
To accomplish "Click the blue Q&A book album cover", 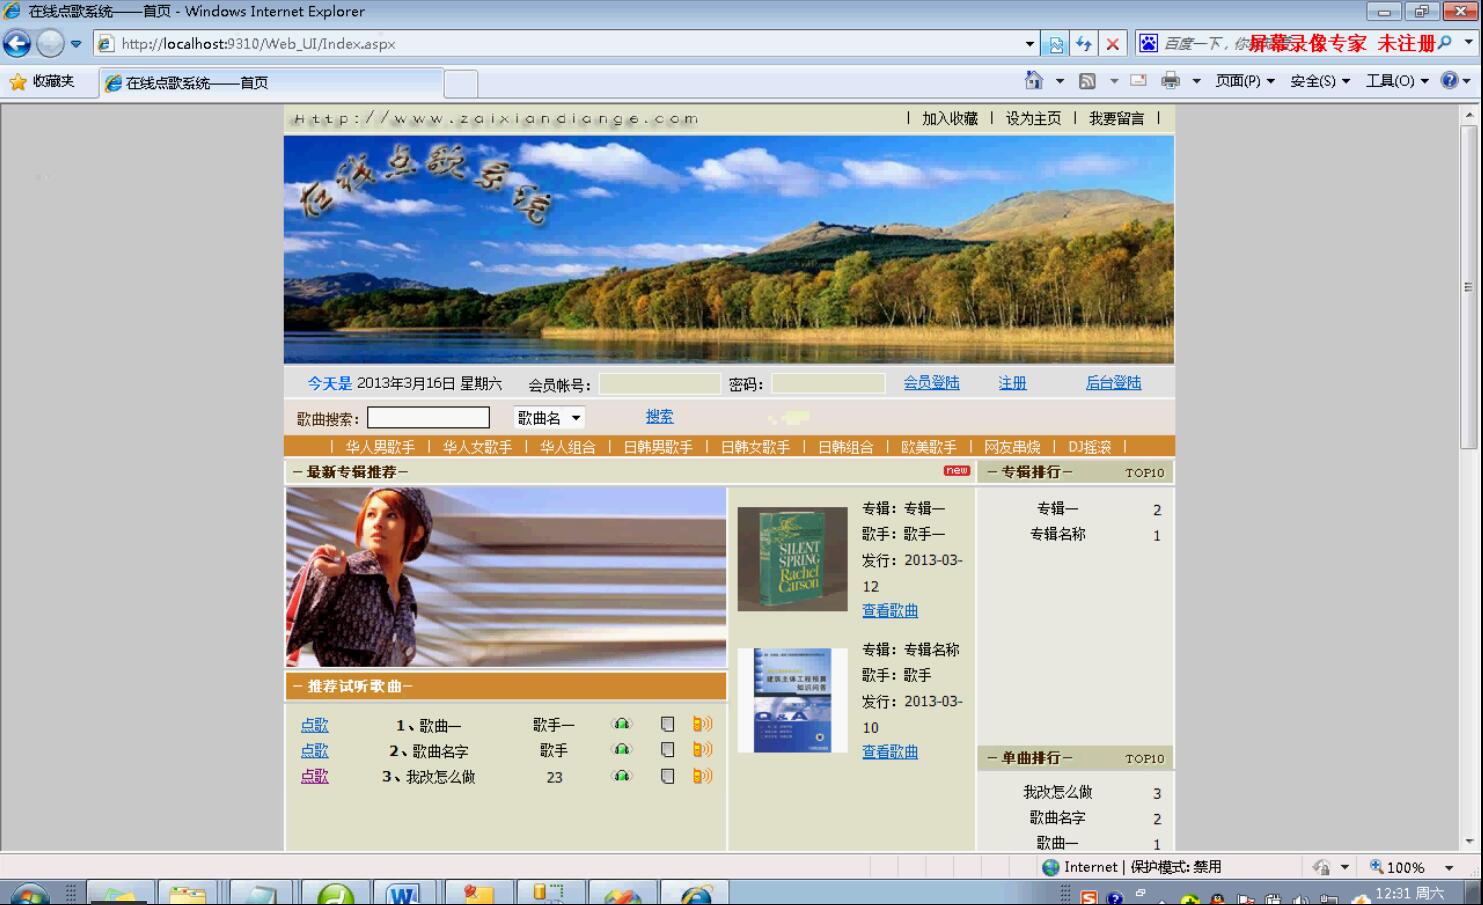I will click(x=792, y=700).
